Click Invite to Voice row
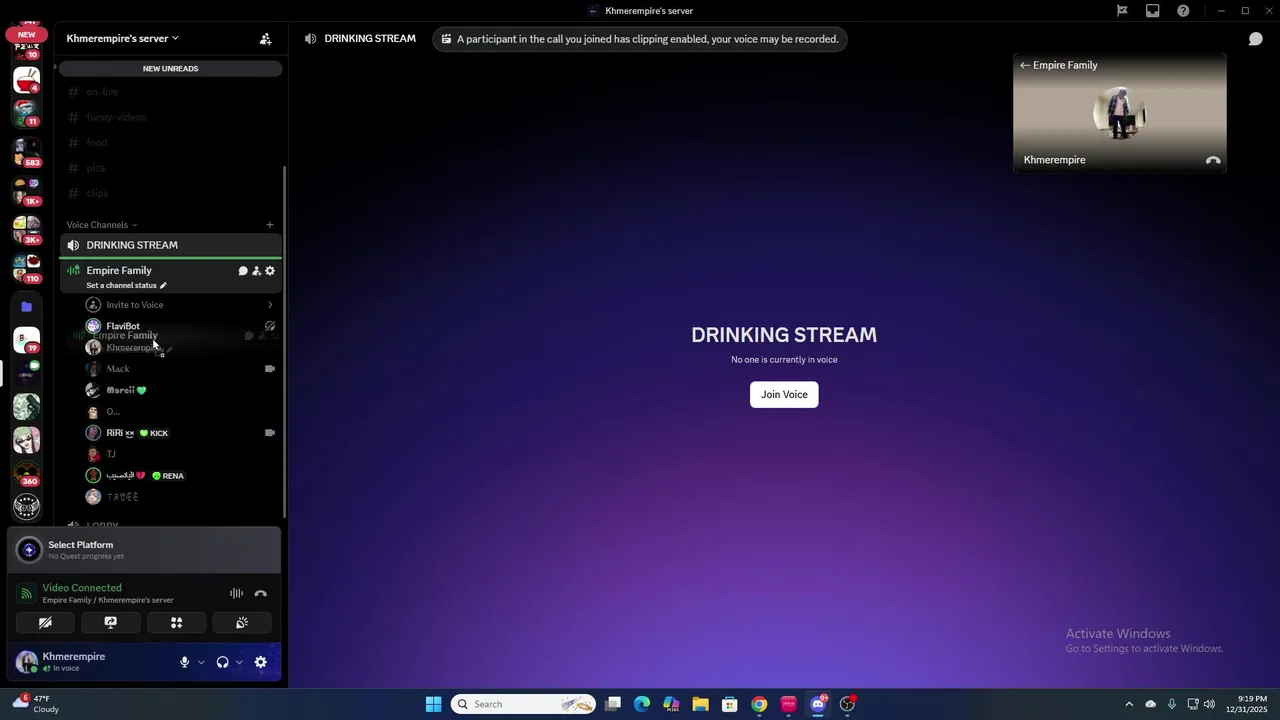The width and height of the screenshot is (1280, 720). 180,305
